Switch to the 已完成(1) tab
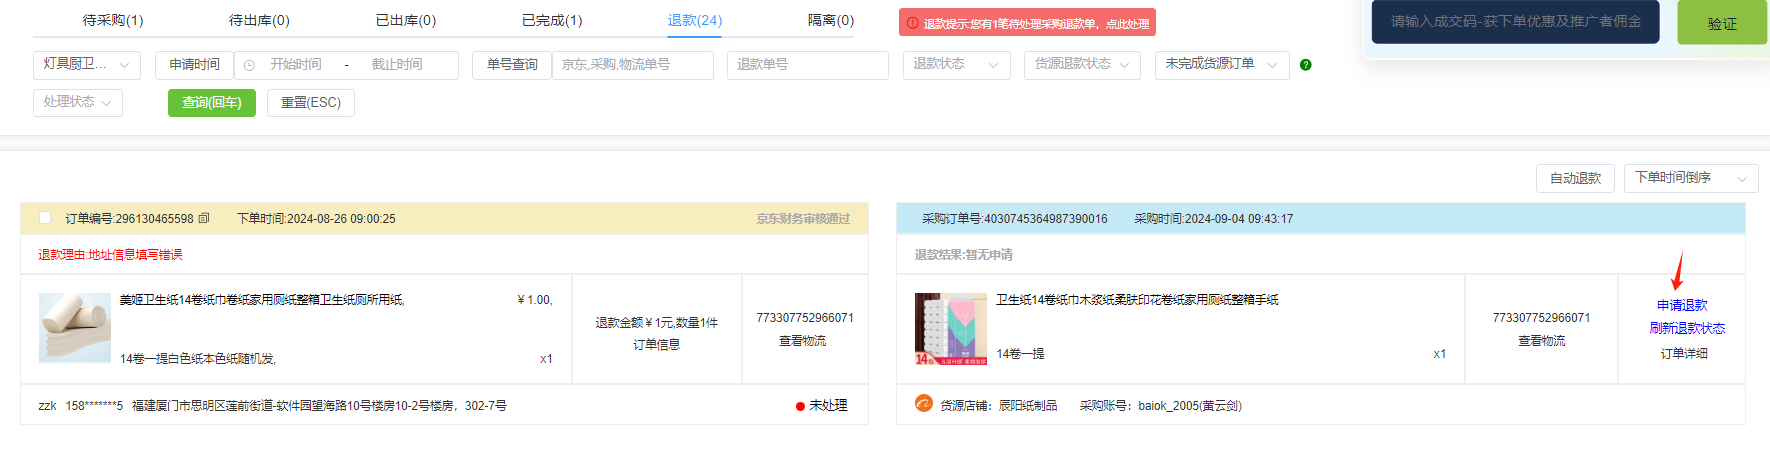This screenshot has width=1770, height=451. coord(552,20)
